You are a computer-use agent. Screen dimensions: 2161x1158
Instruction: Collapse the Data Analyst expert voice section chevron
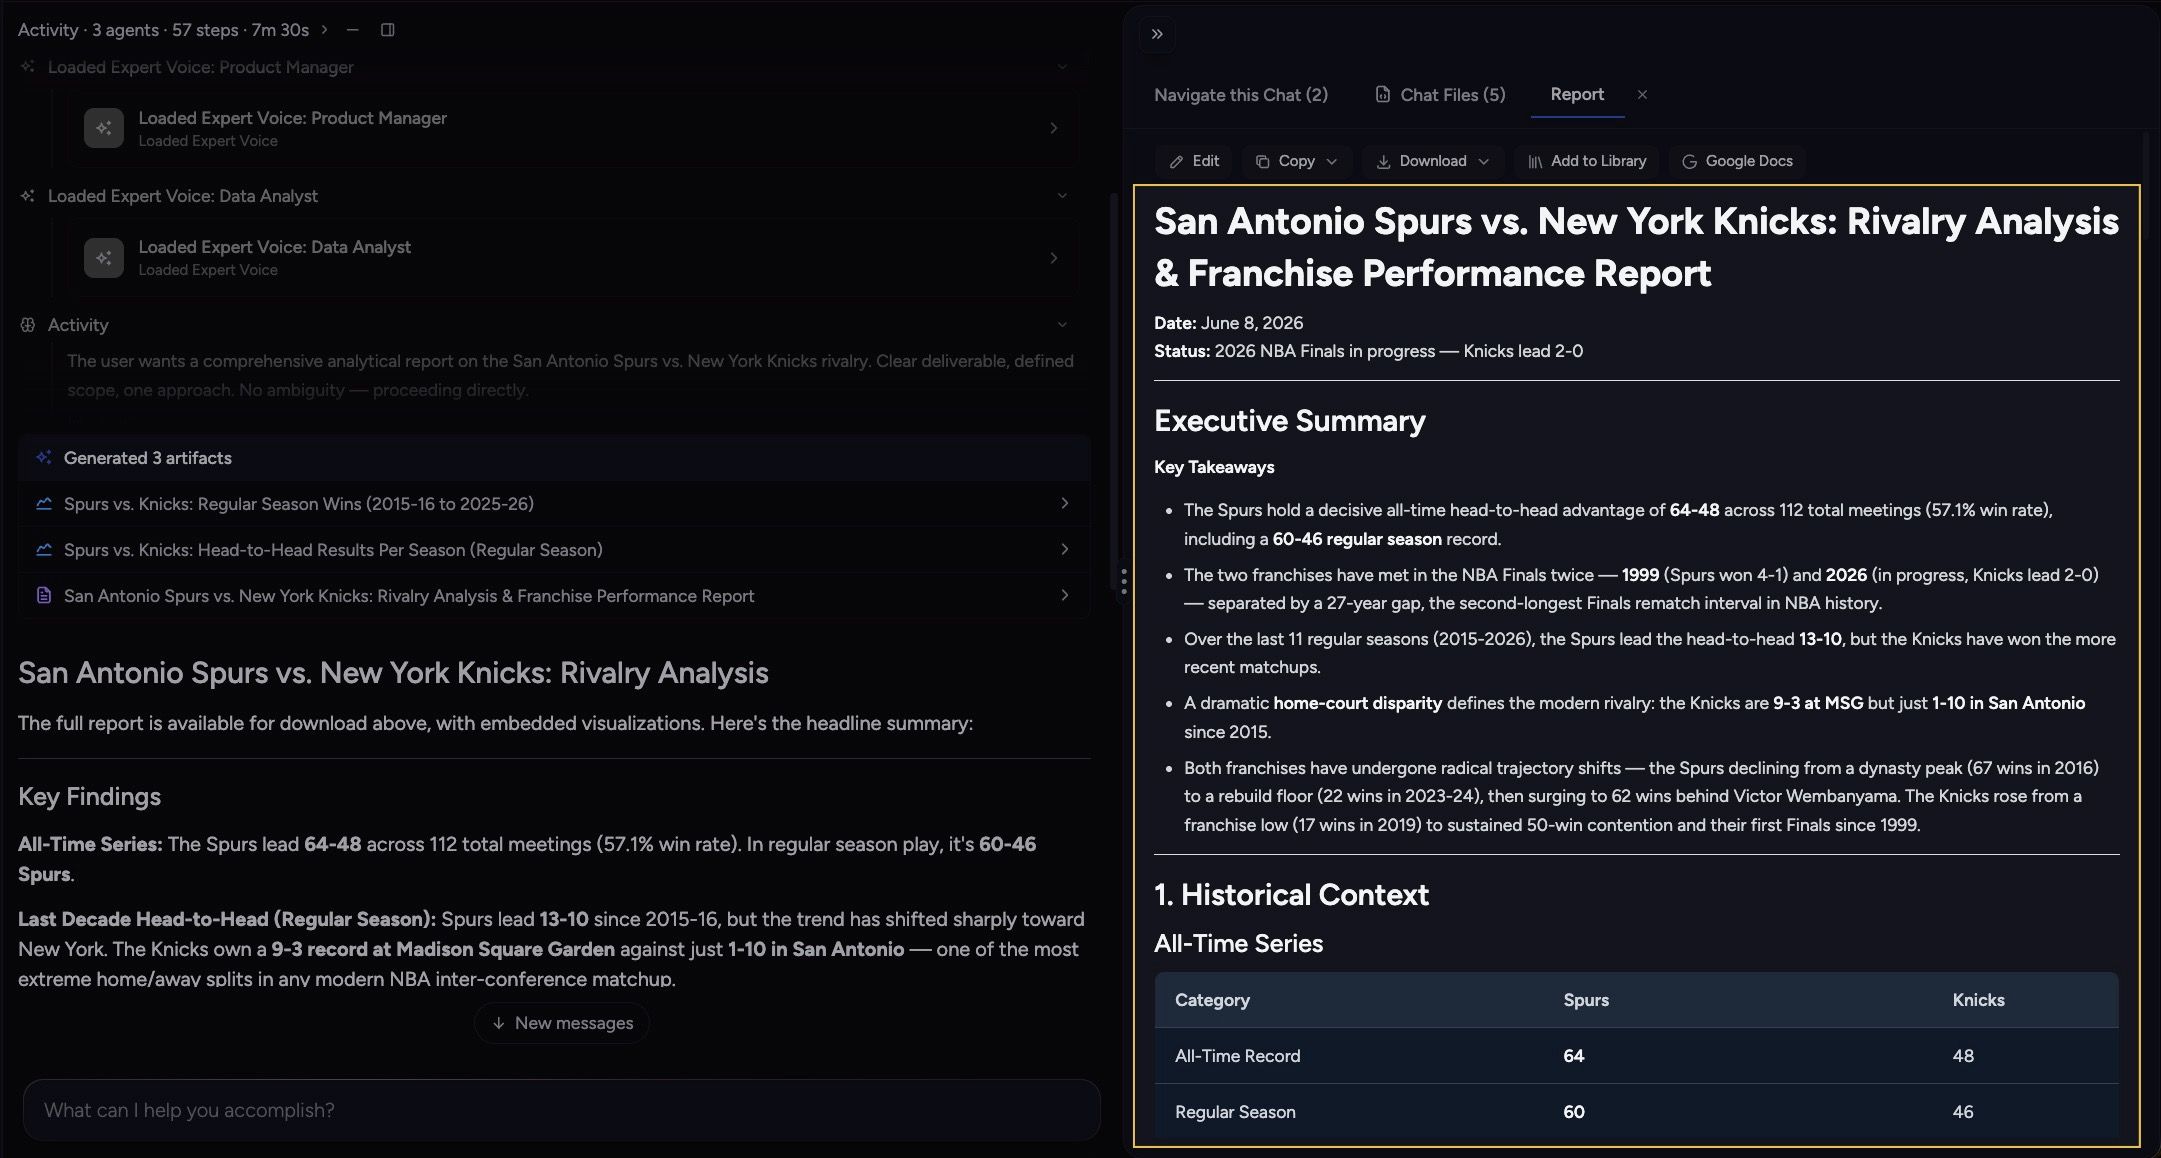[1062, 196]
